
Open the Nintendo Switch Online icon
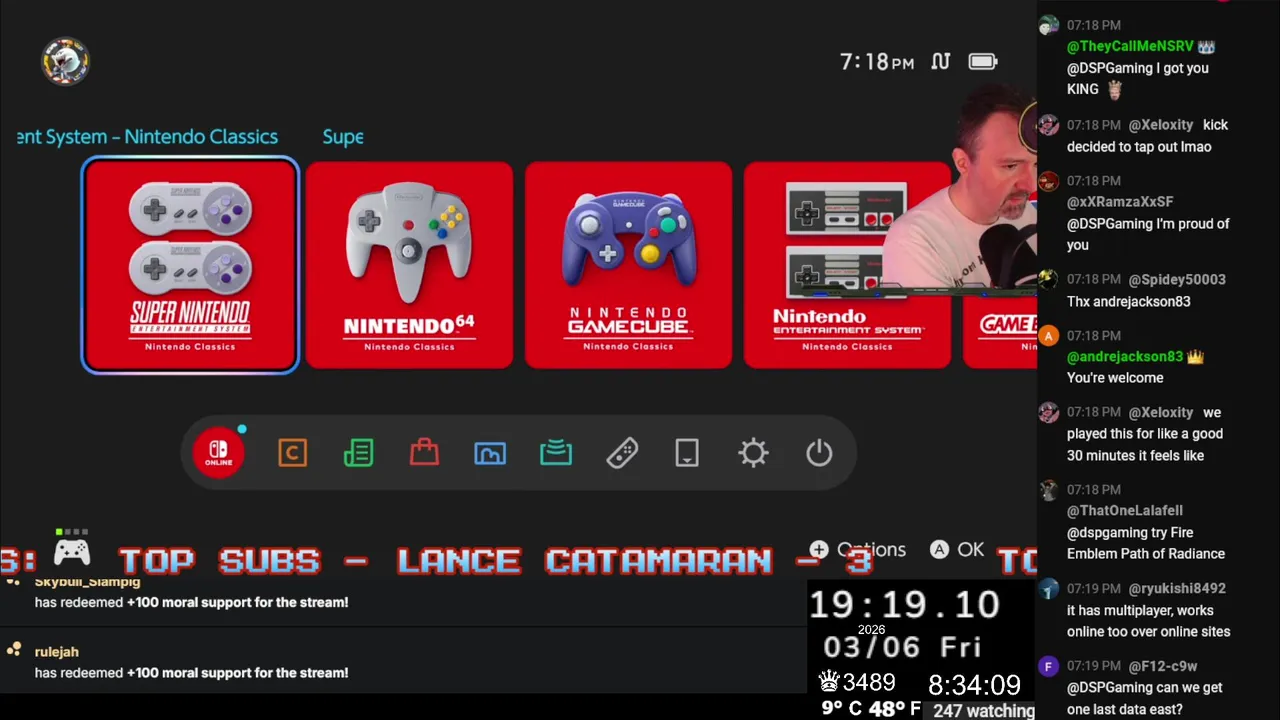pos(219,454)
